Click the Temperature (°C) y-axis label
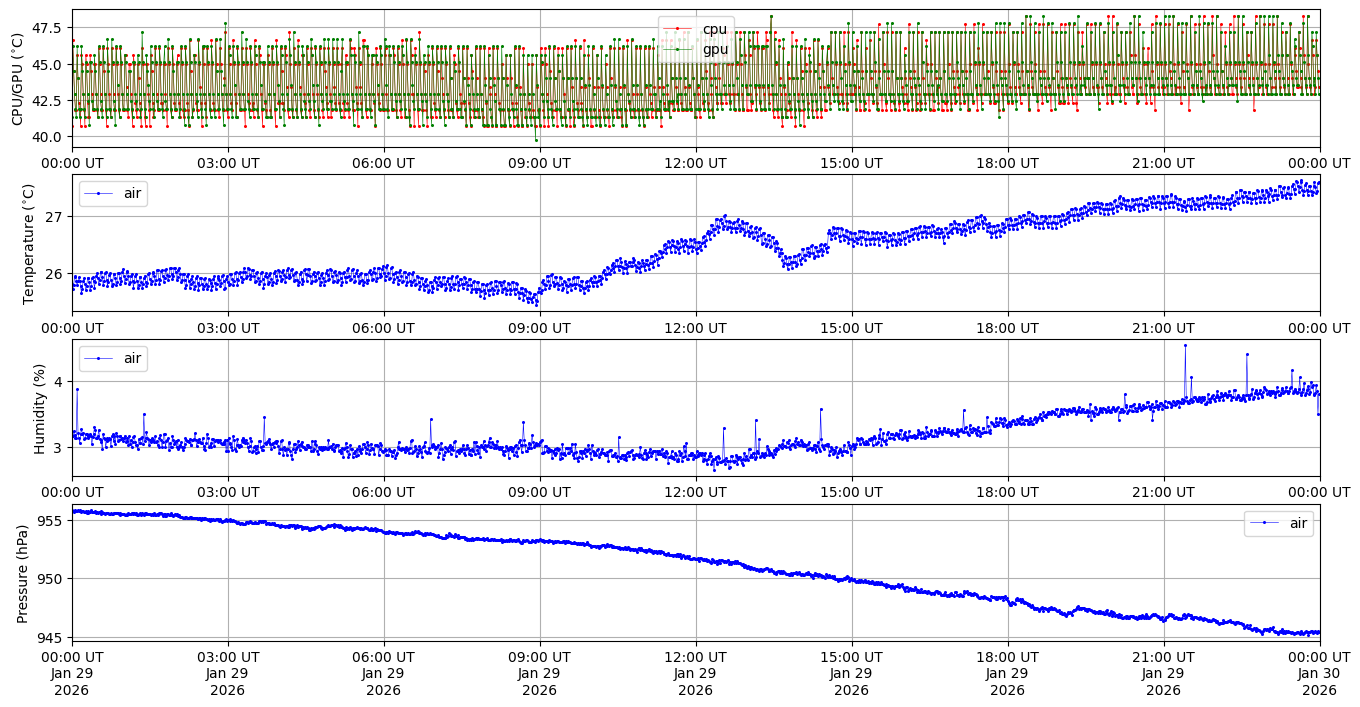 [x=28, y=243]
